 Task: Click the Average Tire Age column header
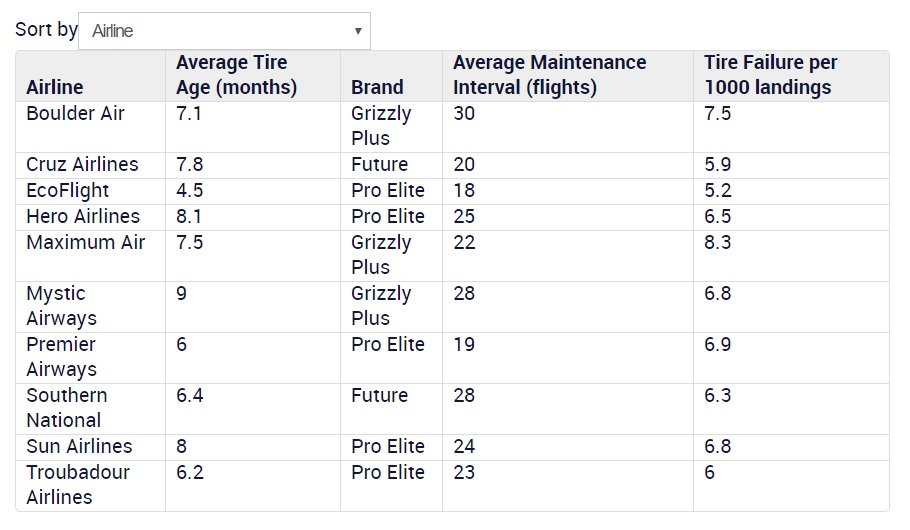(x=237, y=75)
